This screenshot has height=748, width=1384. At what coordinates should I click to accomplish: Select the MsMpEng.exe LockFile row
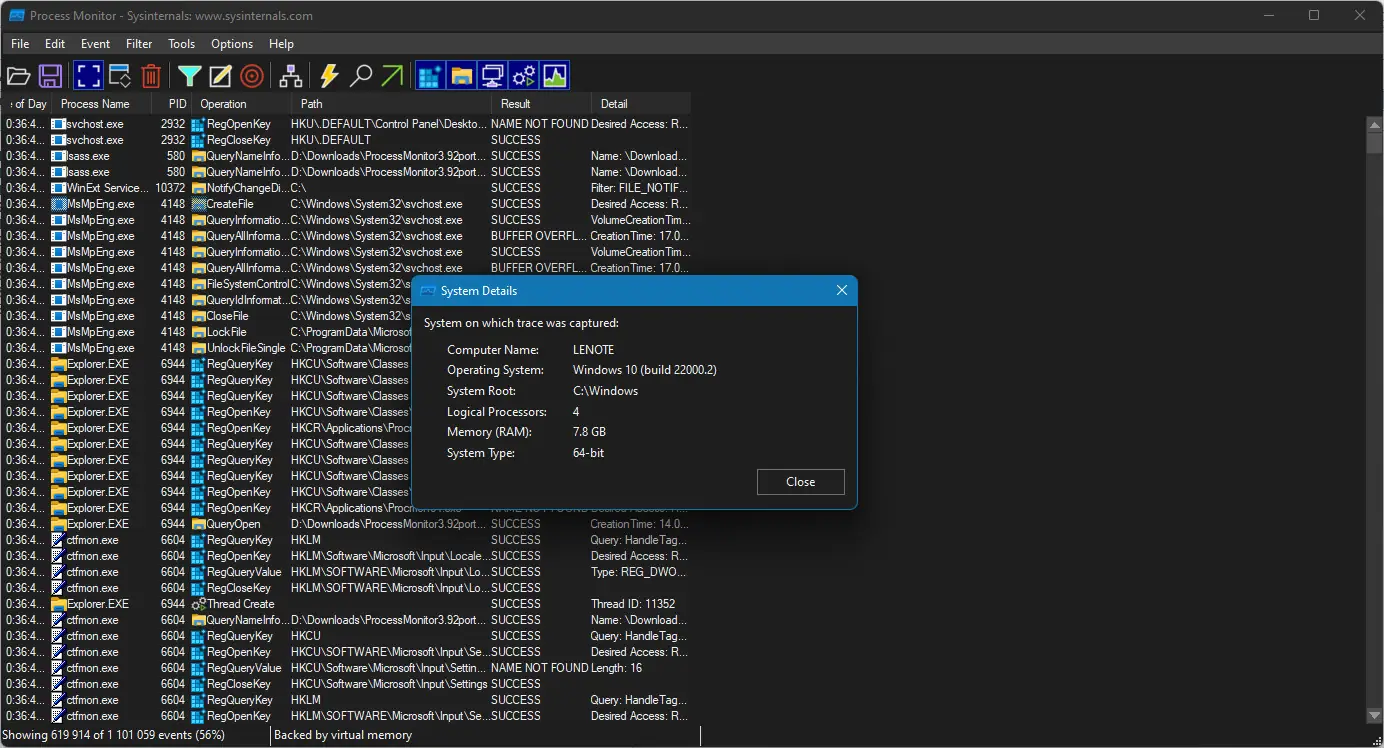pos(208,332)
